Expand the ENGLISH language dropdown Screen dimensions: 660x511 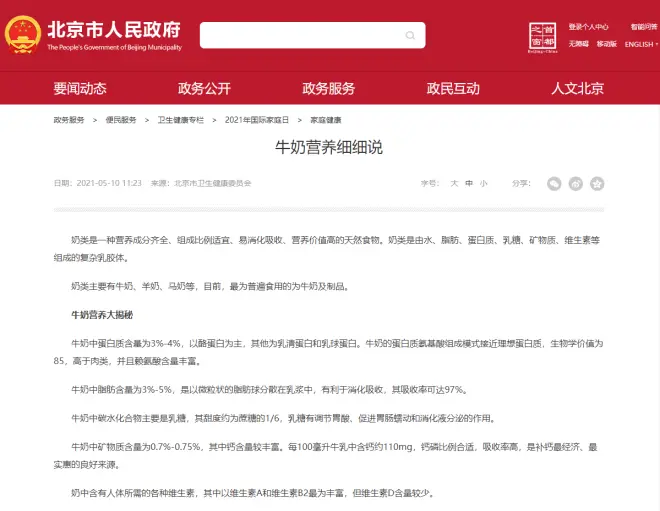coord(641,45)
